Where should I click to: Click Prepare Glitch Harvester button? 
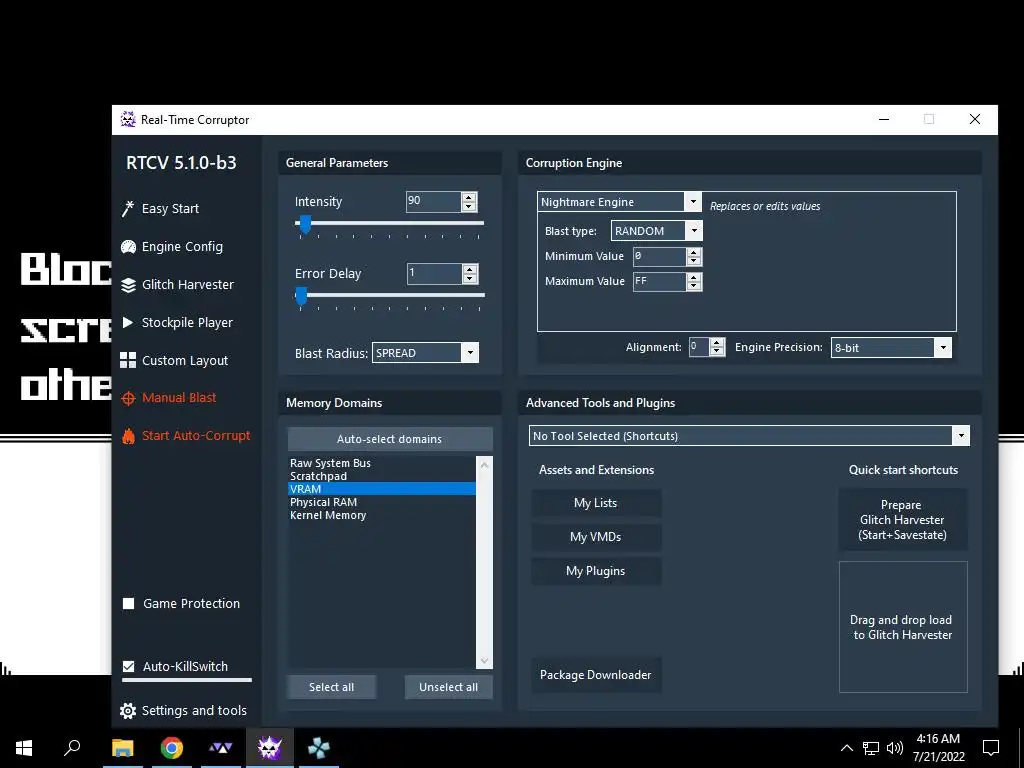click(x=903, y=520)
